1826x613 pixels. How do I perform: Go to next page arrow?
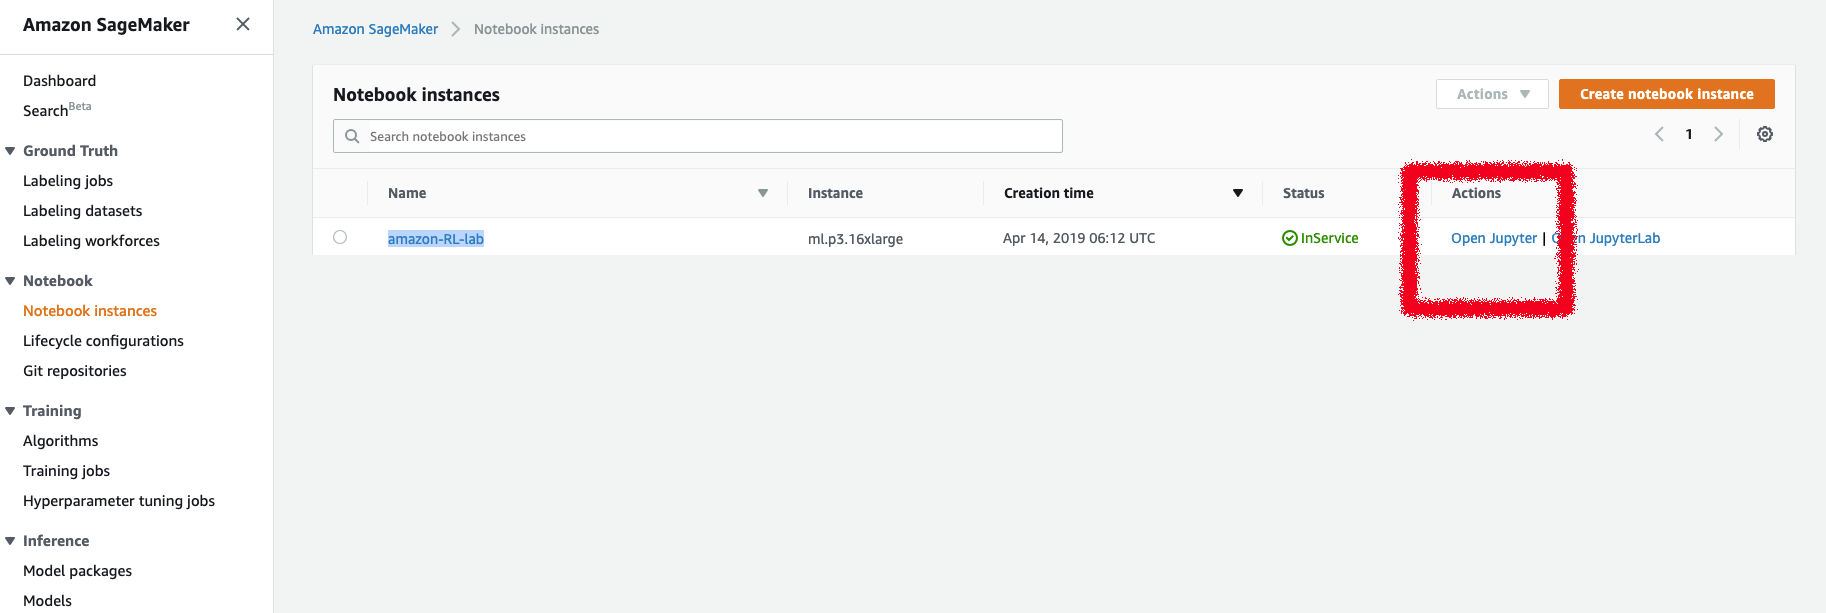coord(1719,134)
